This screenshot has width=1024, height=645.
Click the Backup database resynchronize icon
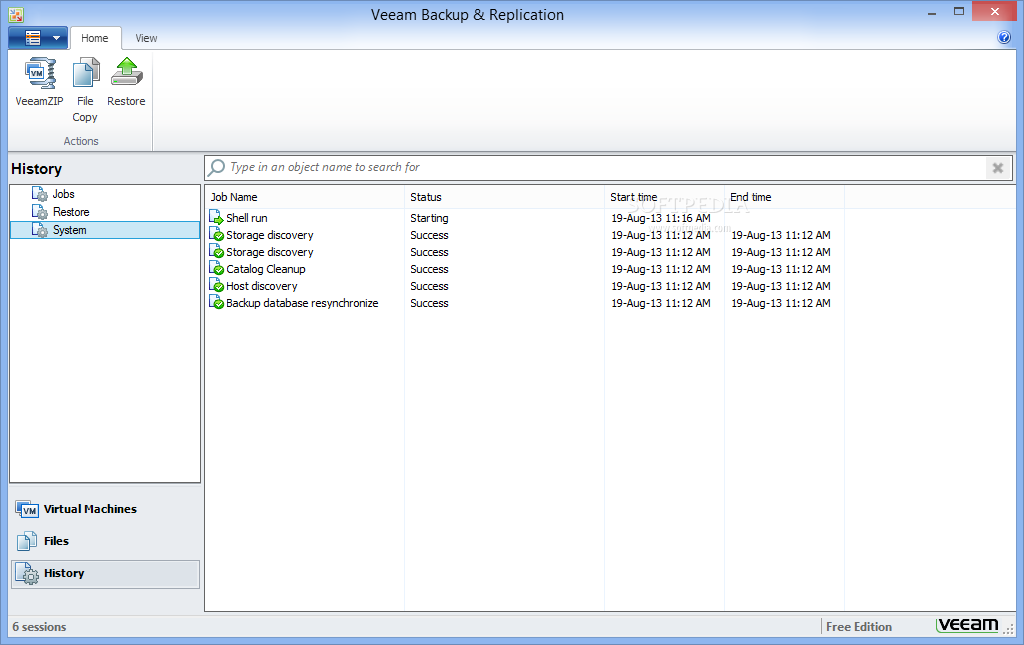coord(216,302)
